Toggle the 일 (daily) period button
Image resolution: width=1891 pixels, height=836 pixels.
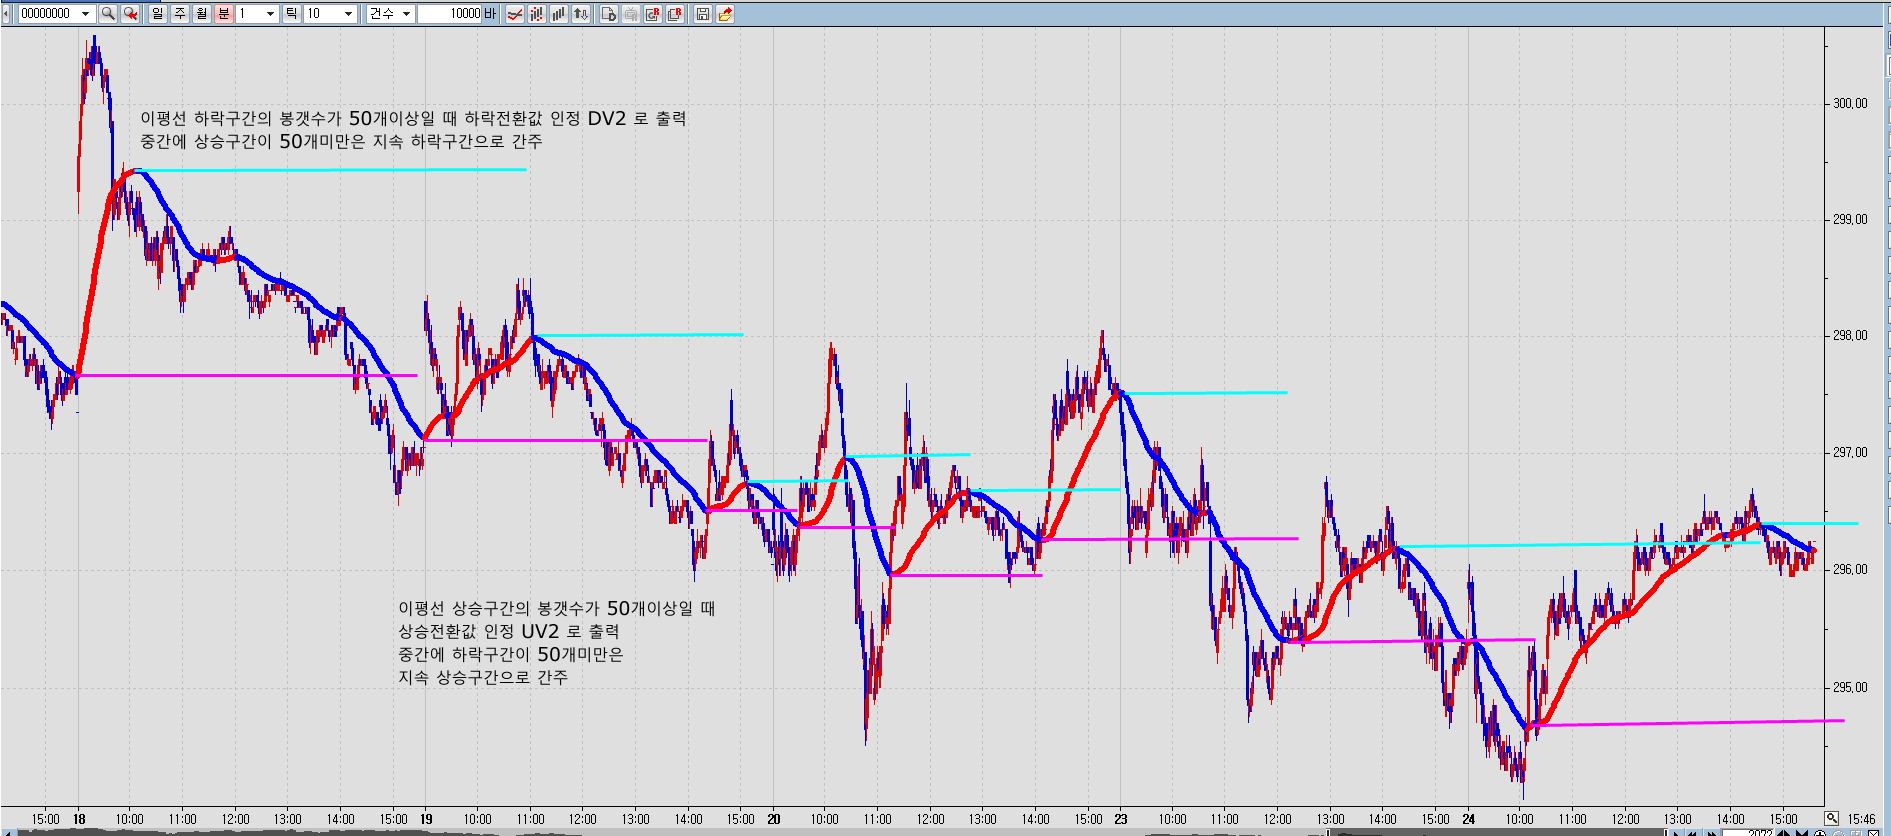click(x=158, y=14)
